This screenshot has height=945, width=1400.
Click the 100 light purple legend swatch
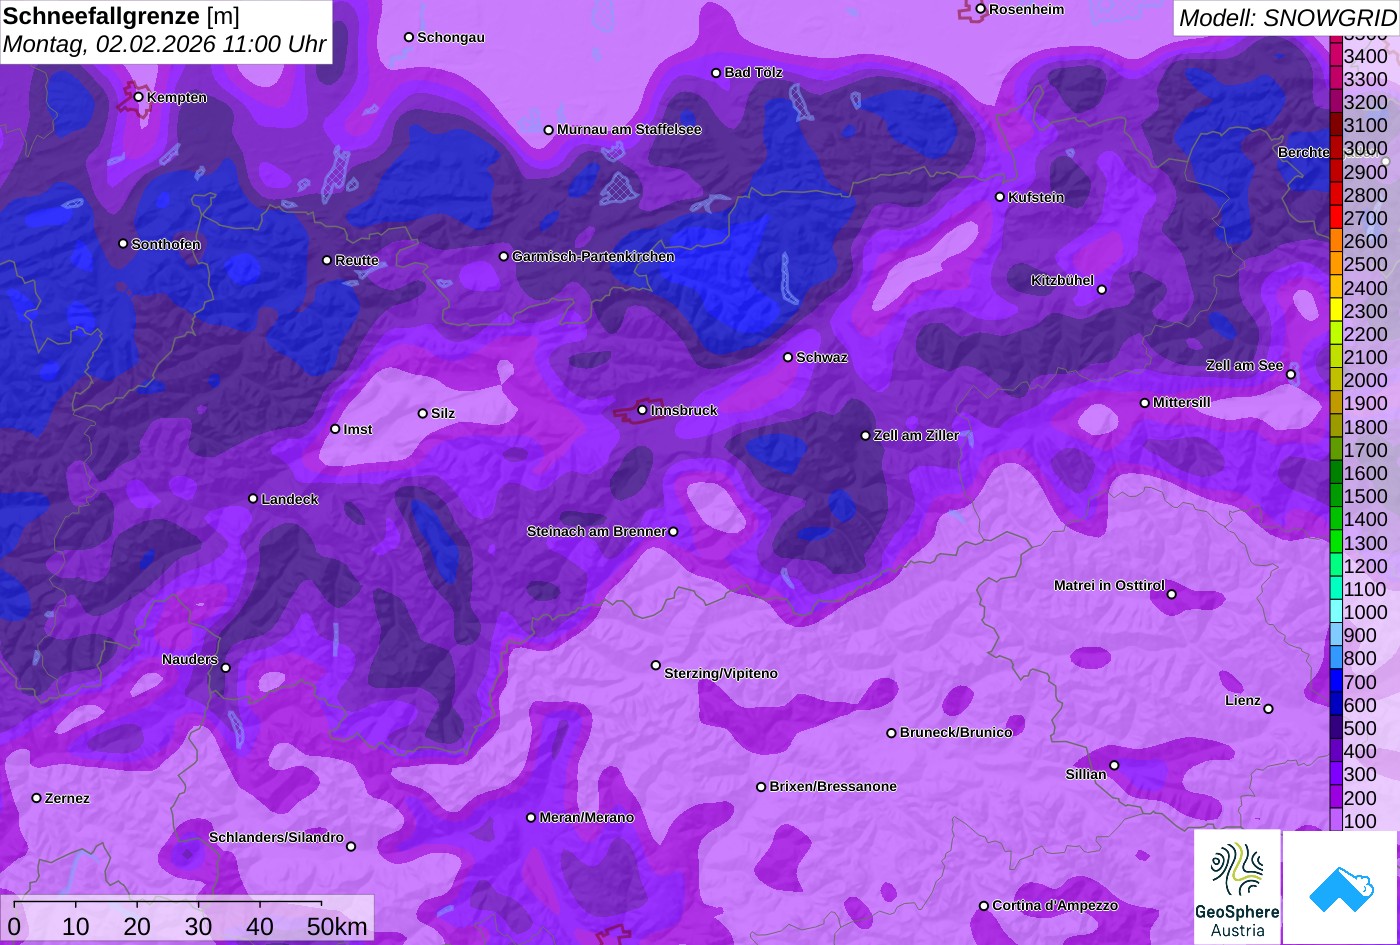click(1335, 821)
